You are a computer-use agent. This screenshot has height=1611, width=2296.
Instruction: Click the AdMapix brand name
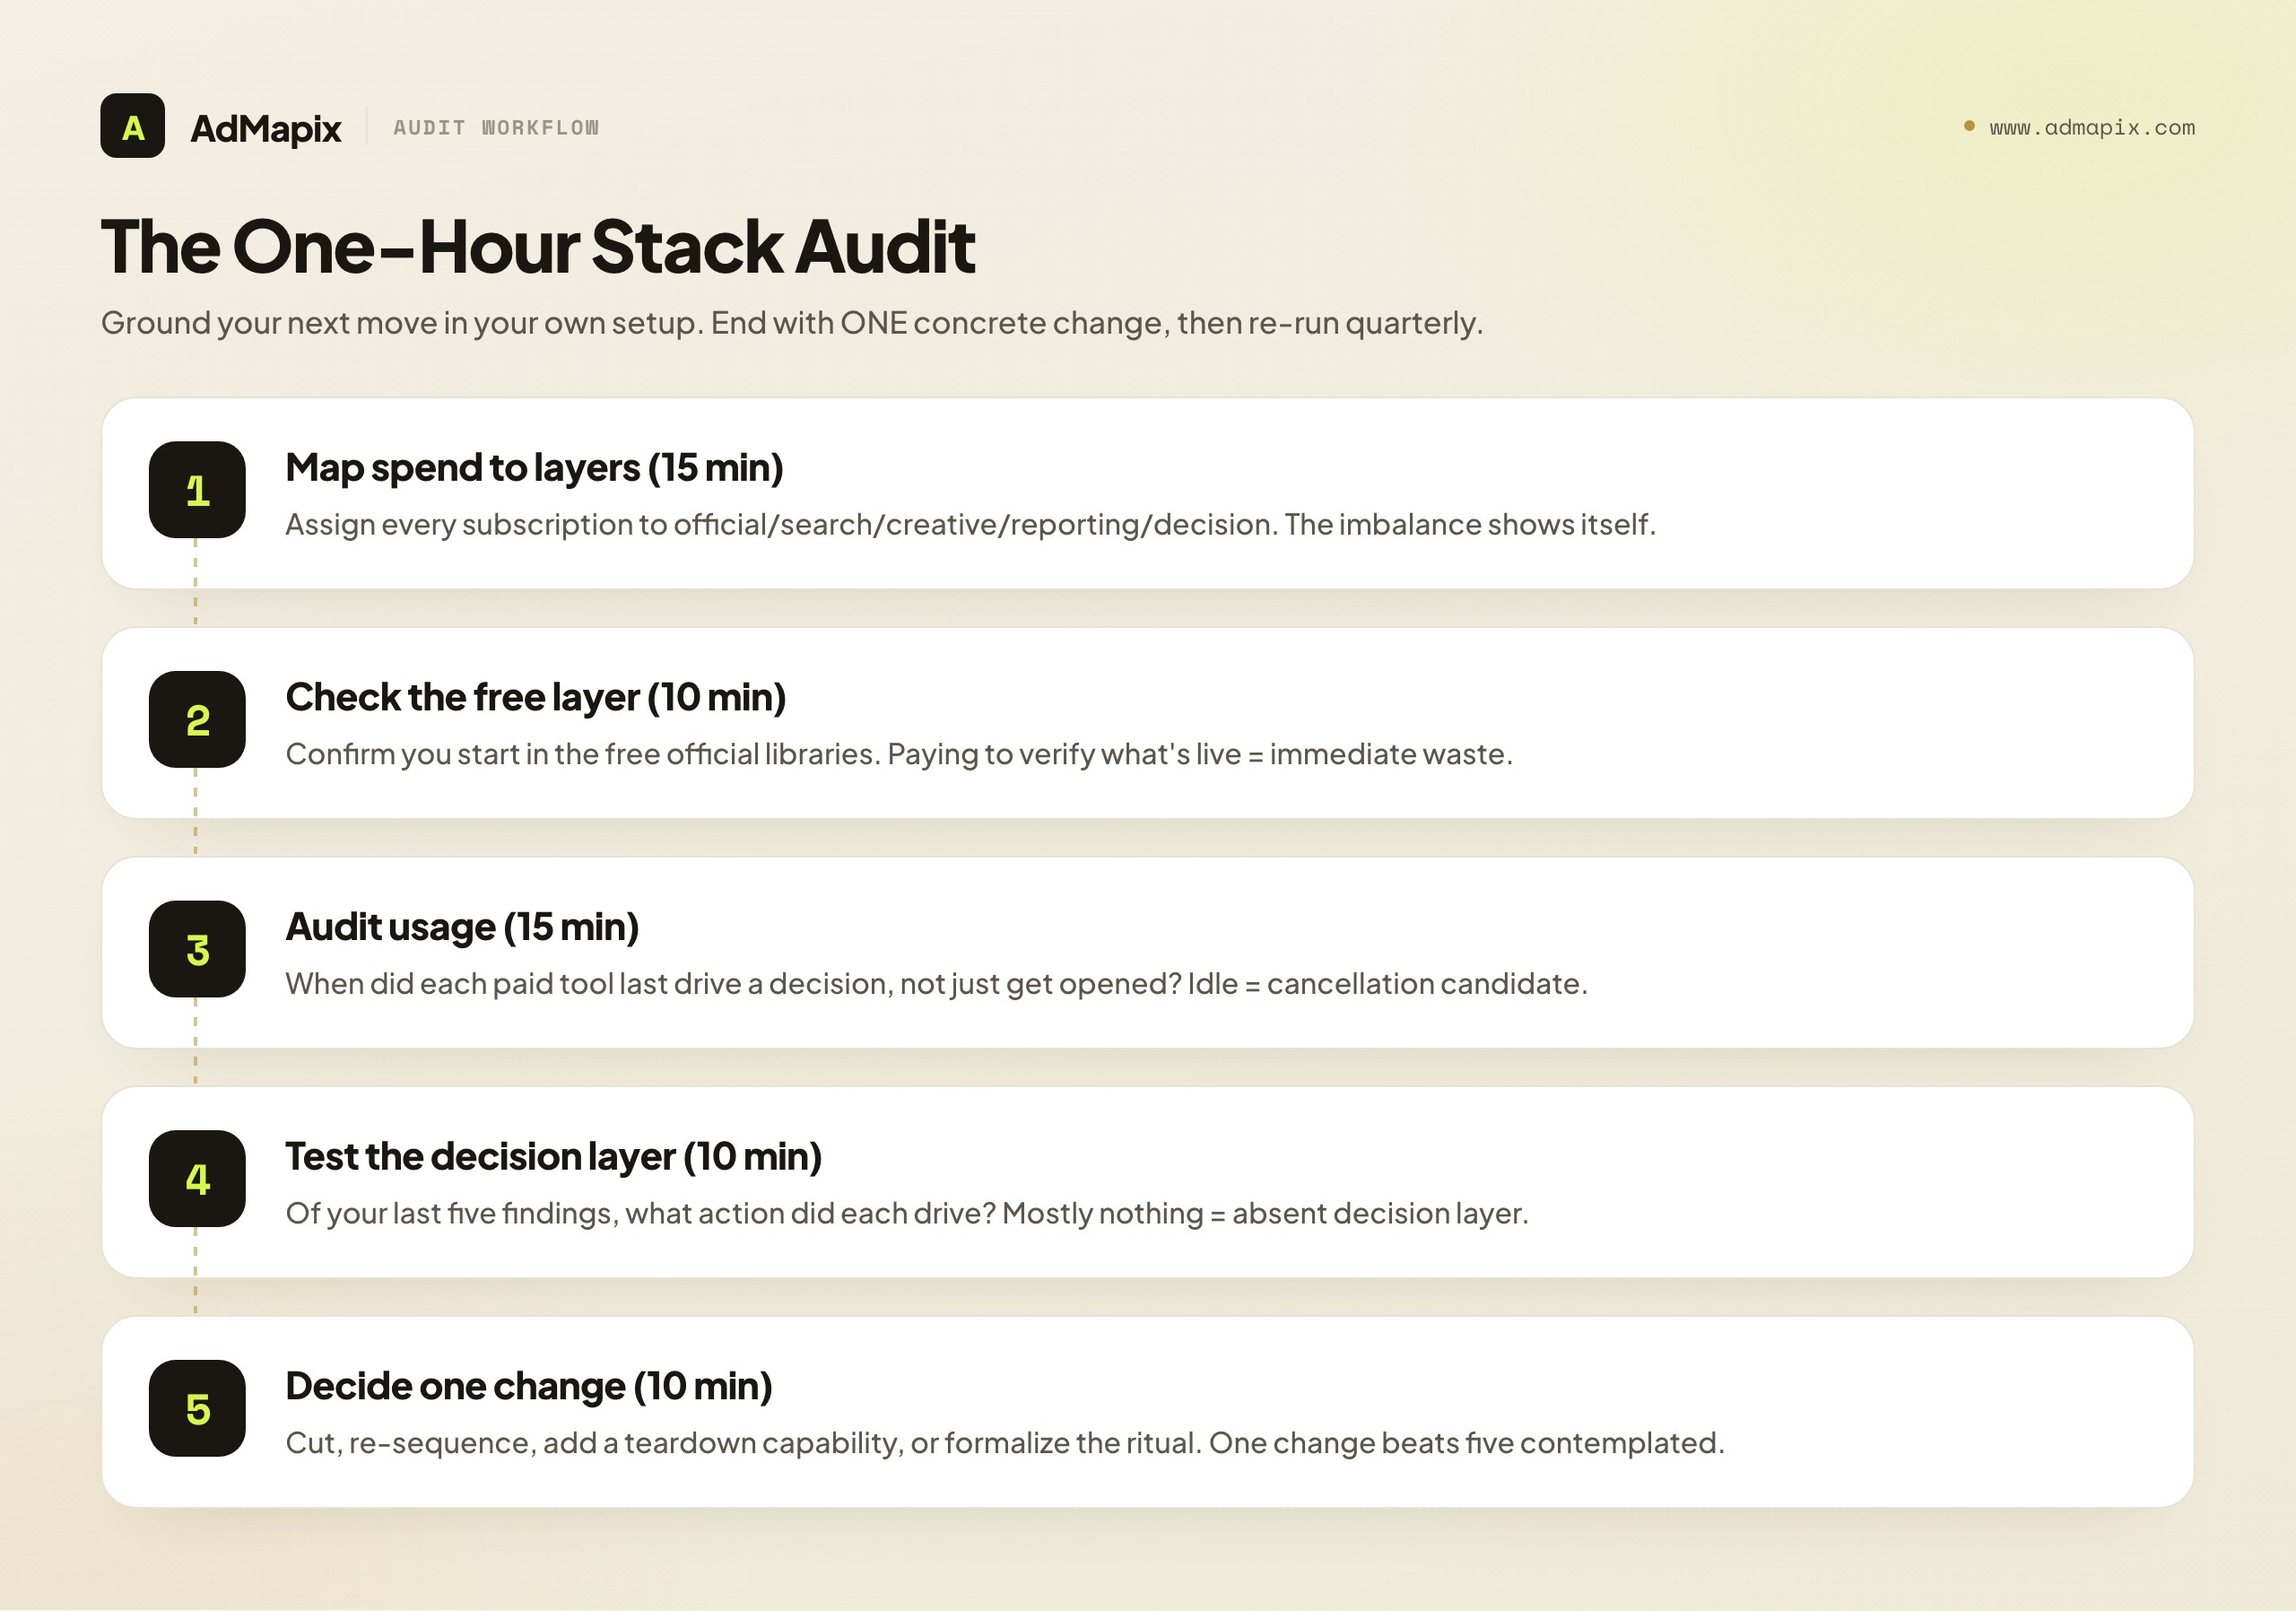tap(266, 128)
